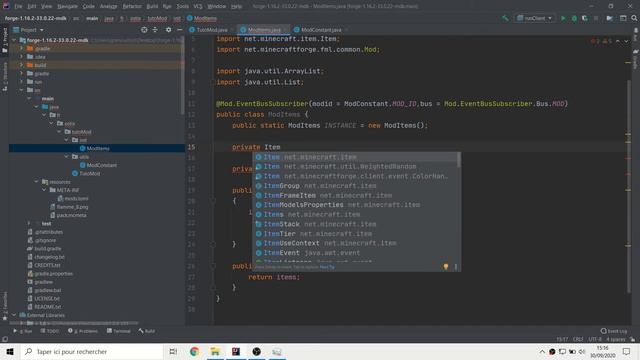The width and height of the screenshot is (640, 360).
Task: Collapse the META-INF folder
Action: click(x=44, y=190)
